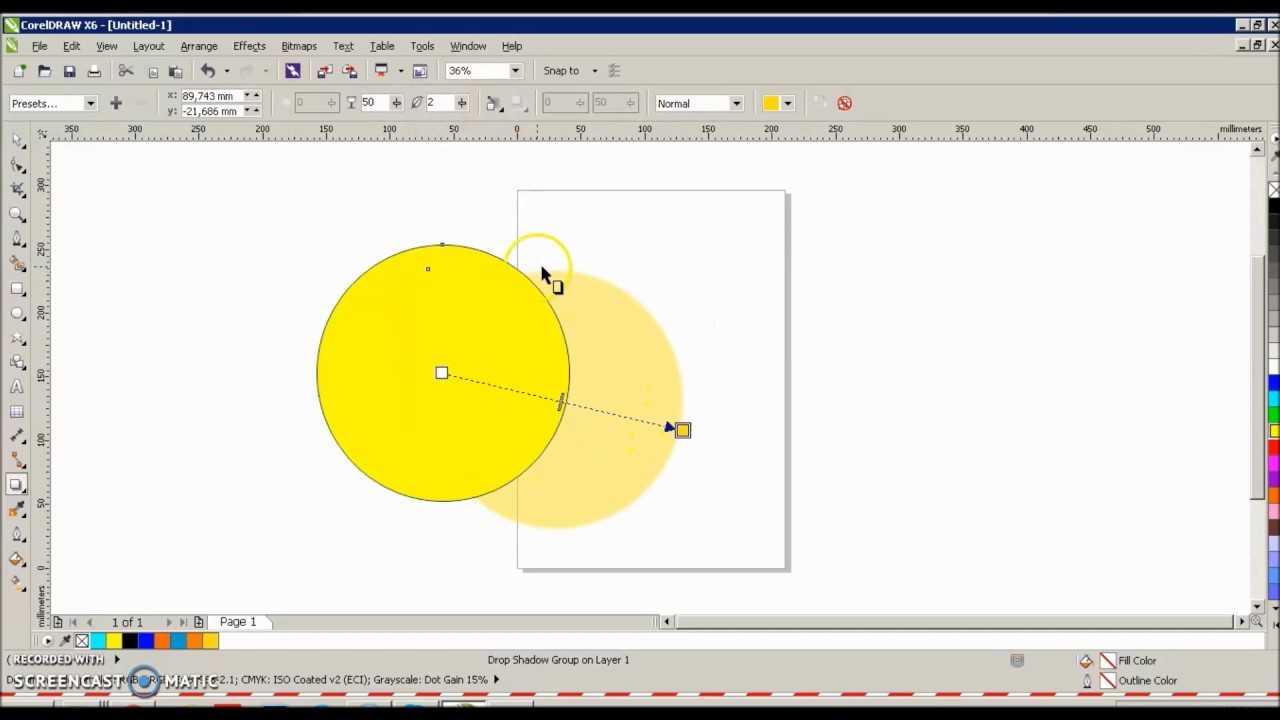Click the drop shadow opacity field showing 50
Screen dimensions: 1280x720
pos(374,103)
